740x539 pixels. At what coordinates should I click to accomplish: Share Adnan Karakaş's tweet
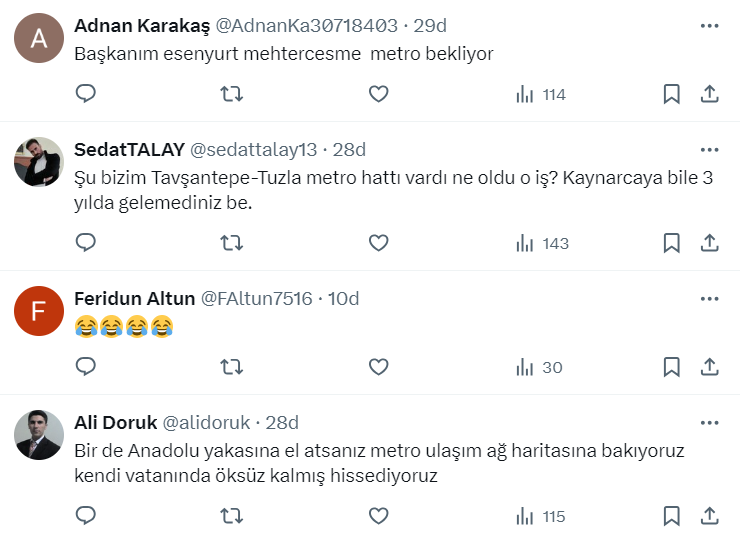click(709, 94)
